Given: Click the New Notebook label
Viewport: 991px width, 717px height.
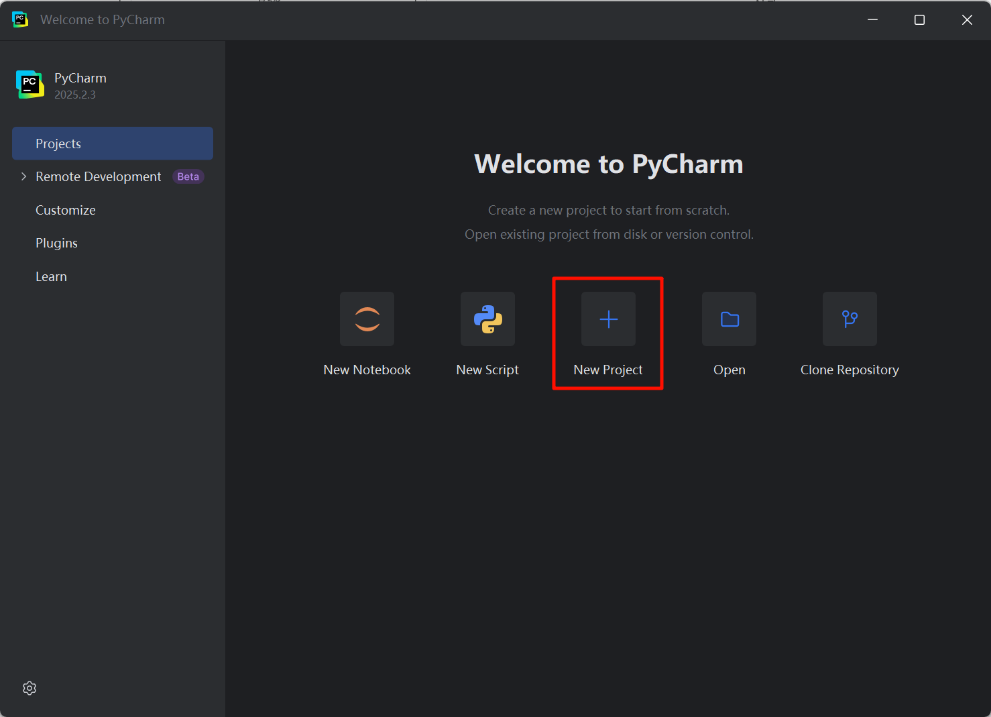Looking at the screenshot, I should 367,370.
